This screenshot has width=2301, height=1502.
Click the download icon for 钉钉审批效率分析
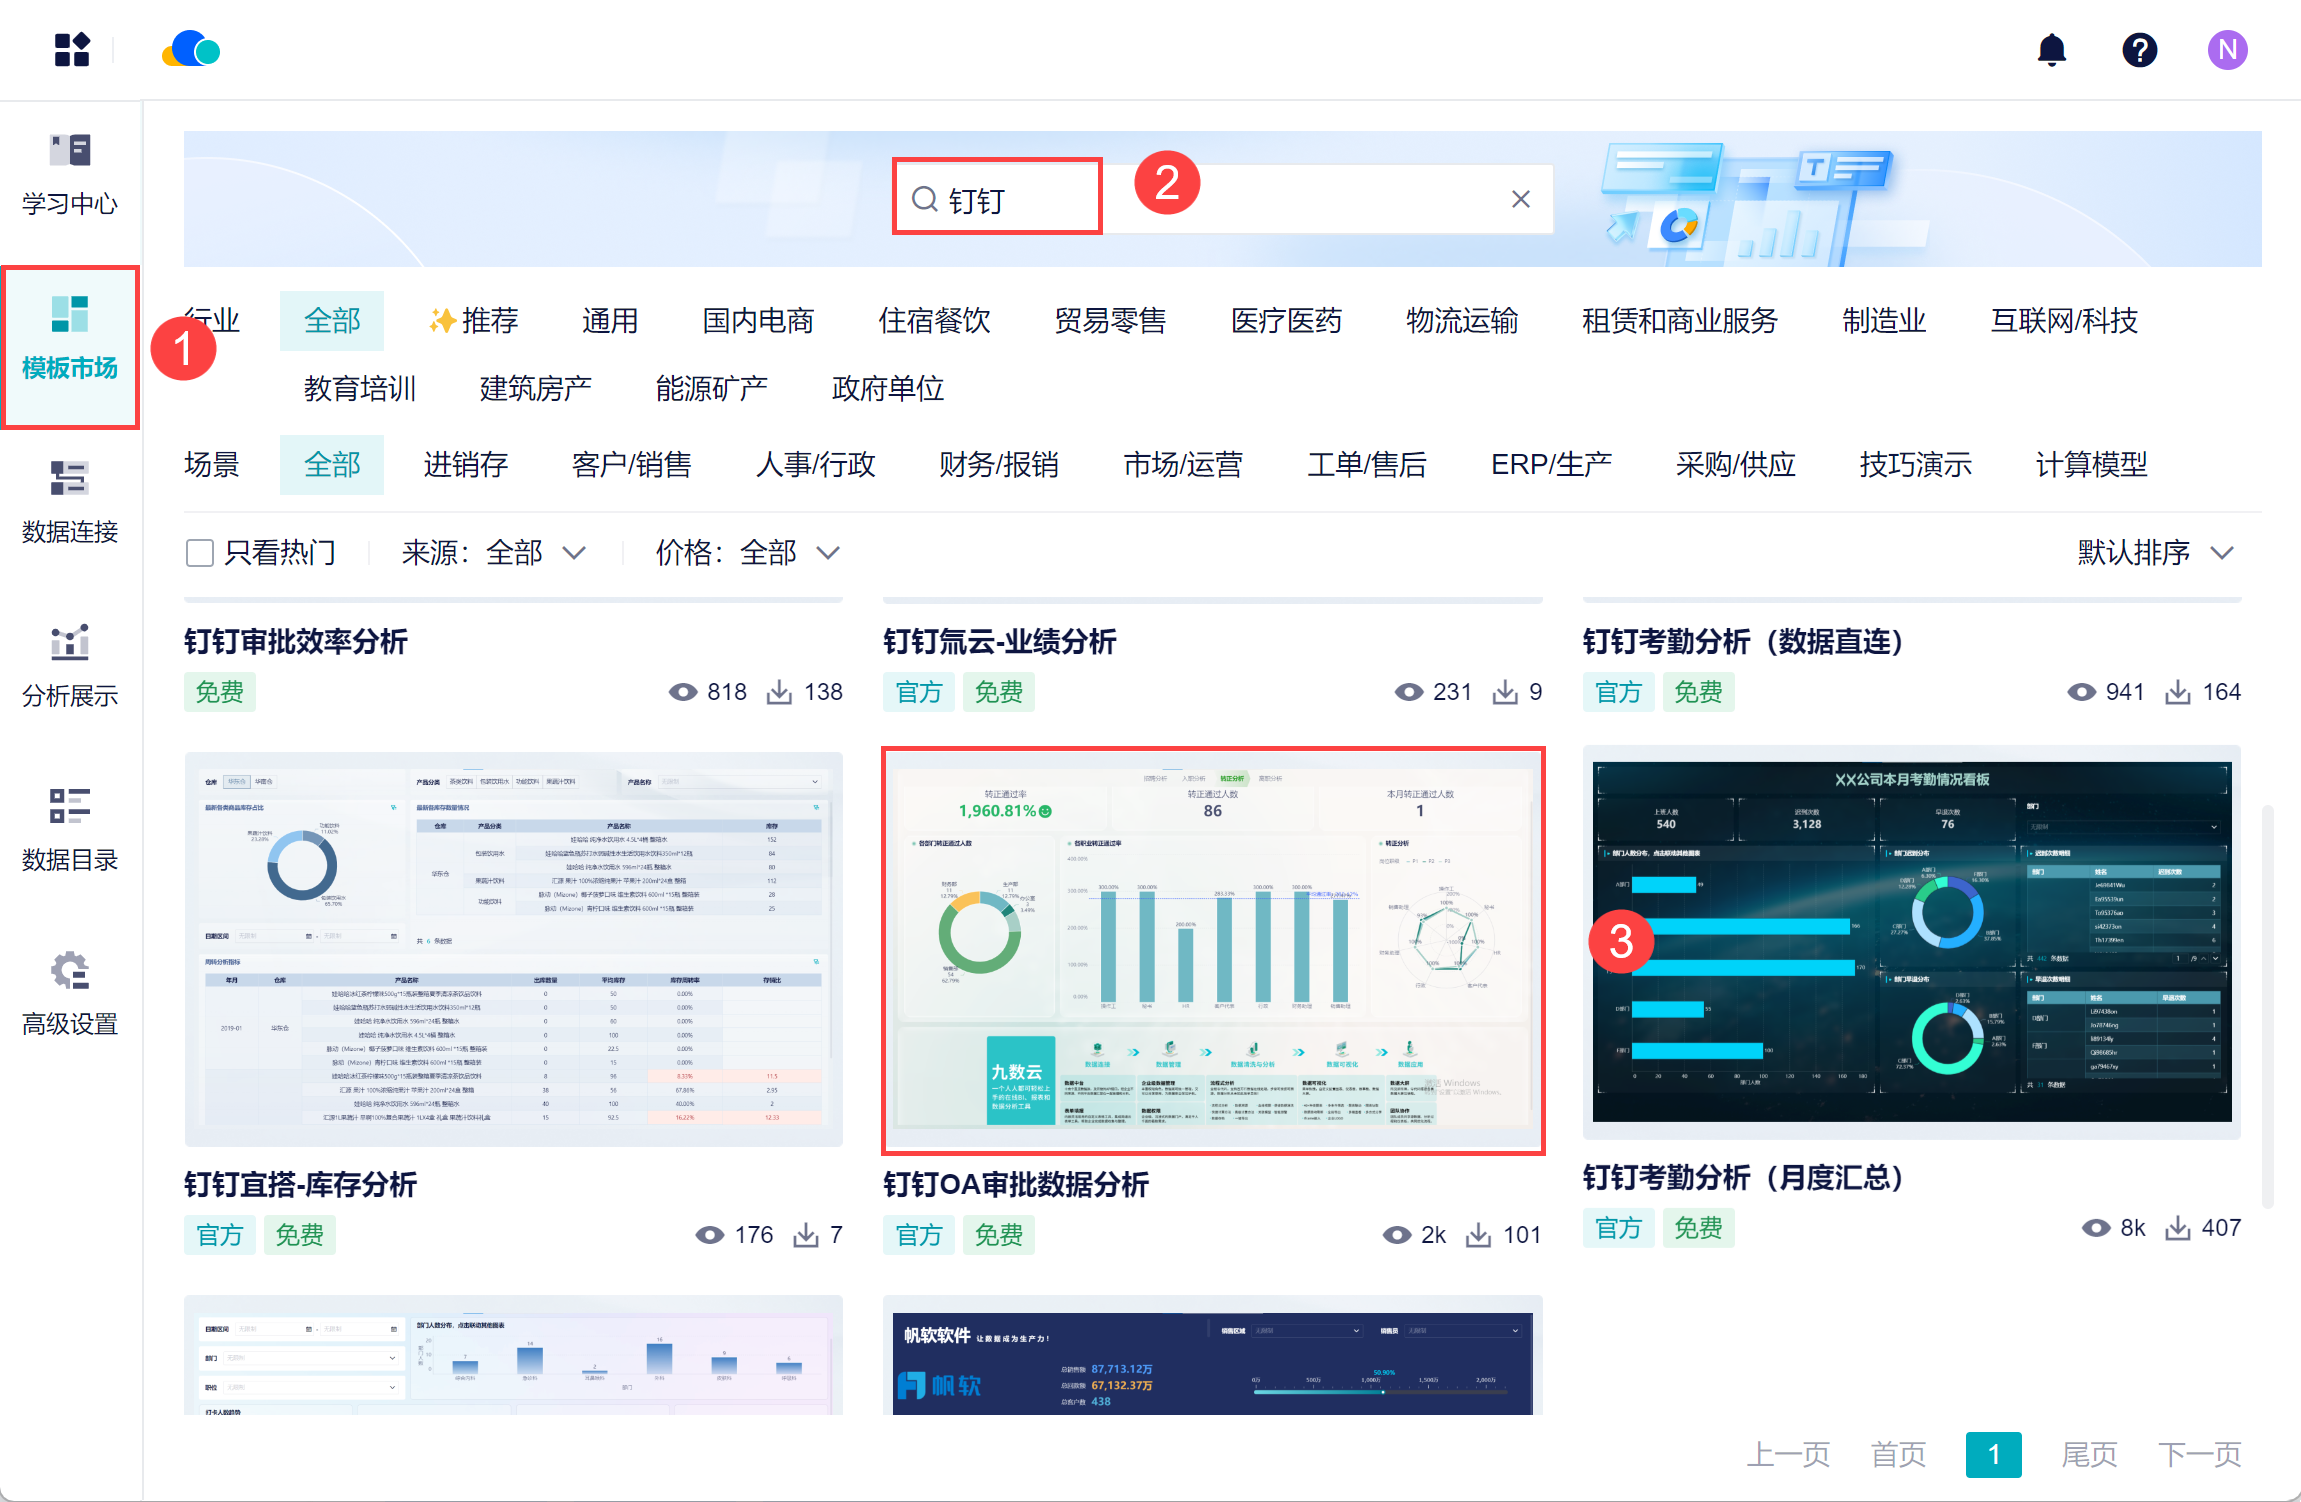point(779,692)
